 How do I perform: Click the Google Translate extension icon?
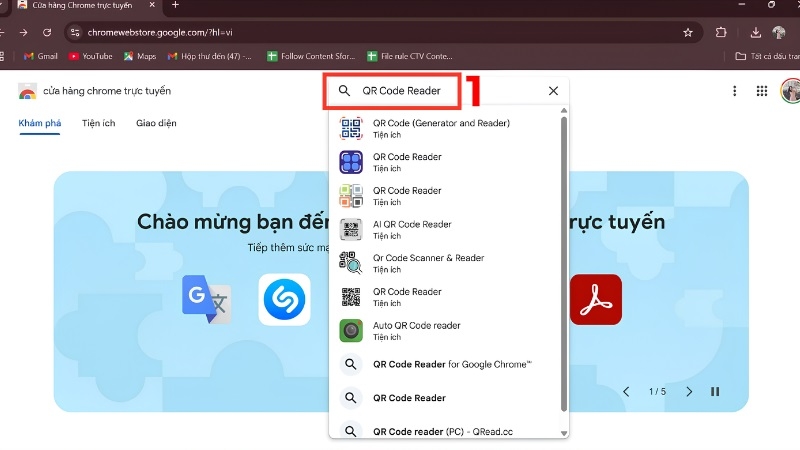(x=207, y=299)
